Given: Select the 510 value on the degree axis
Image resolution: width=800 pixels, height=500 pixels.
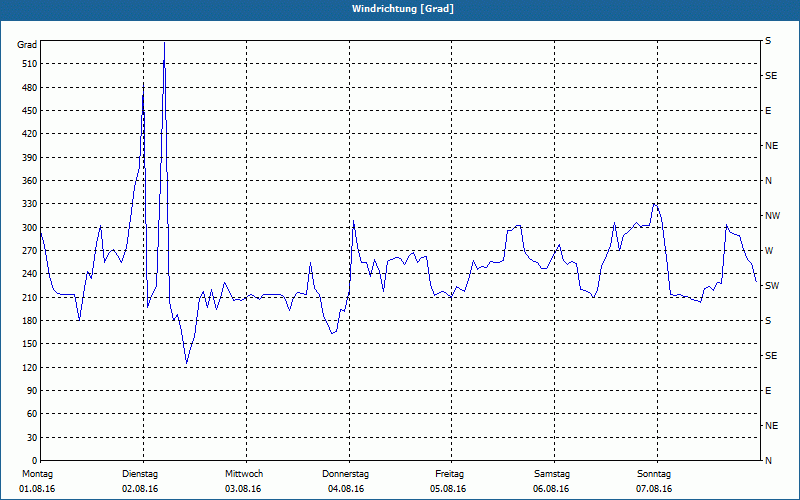Looking at the screenshot, I should (30, 64).
